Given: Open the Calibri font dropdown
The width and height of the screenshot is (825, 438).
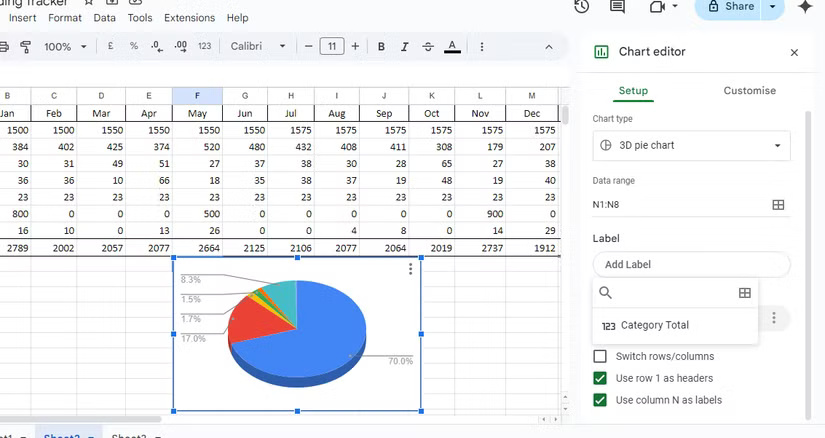Looking at the screenshot, I should tap(258, 47).
